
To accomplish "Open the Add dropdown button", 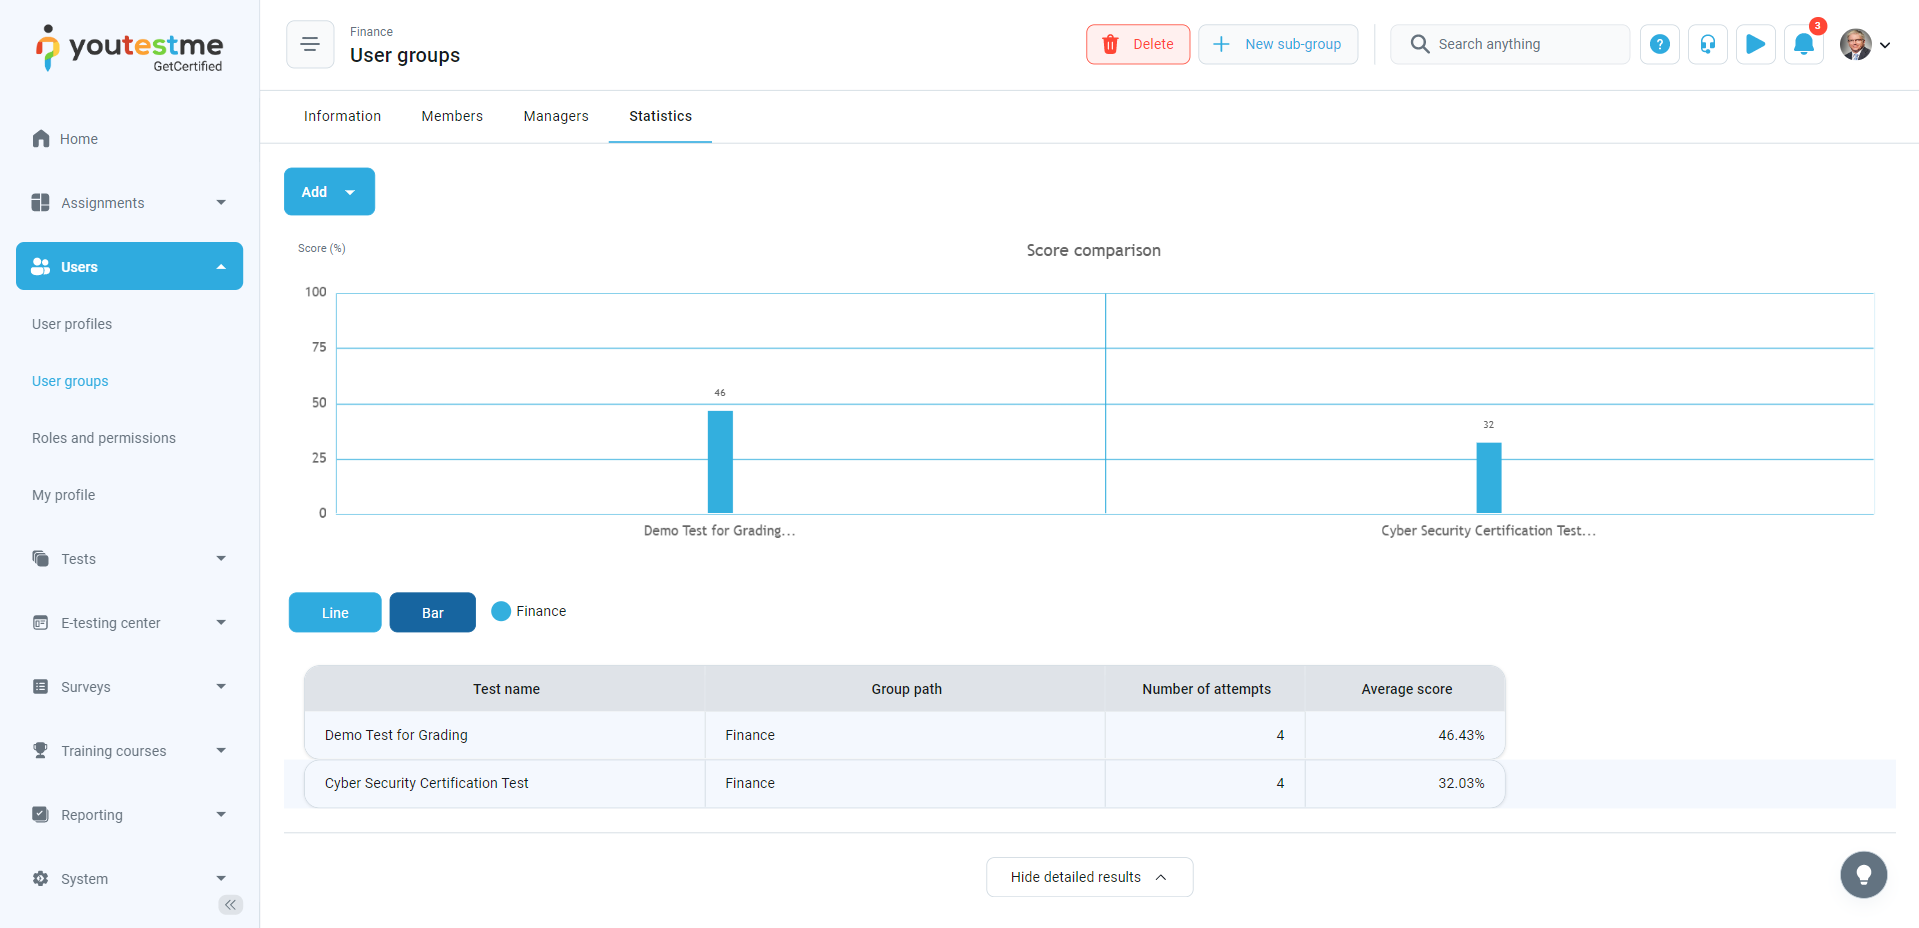I will (329, 192).
